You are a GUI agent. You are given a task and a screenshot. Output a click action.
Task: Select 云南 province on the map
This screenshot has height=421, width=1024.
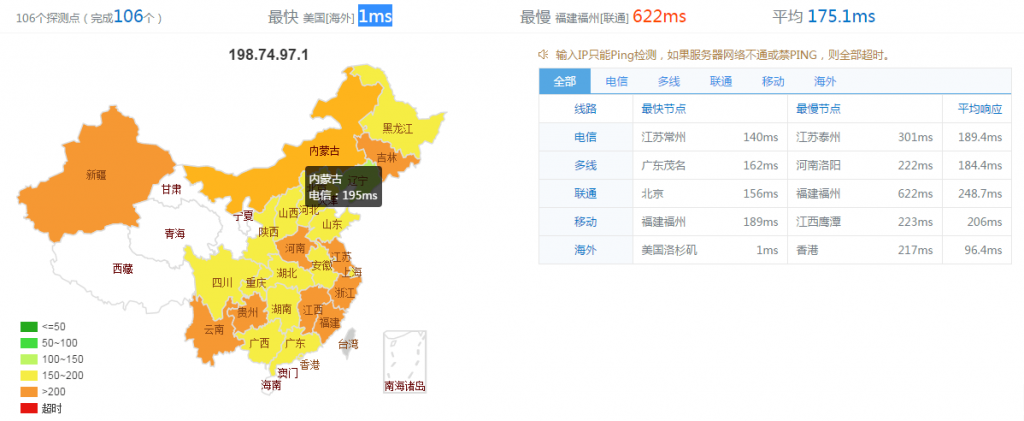(x=213, y=329)
